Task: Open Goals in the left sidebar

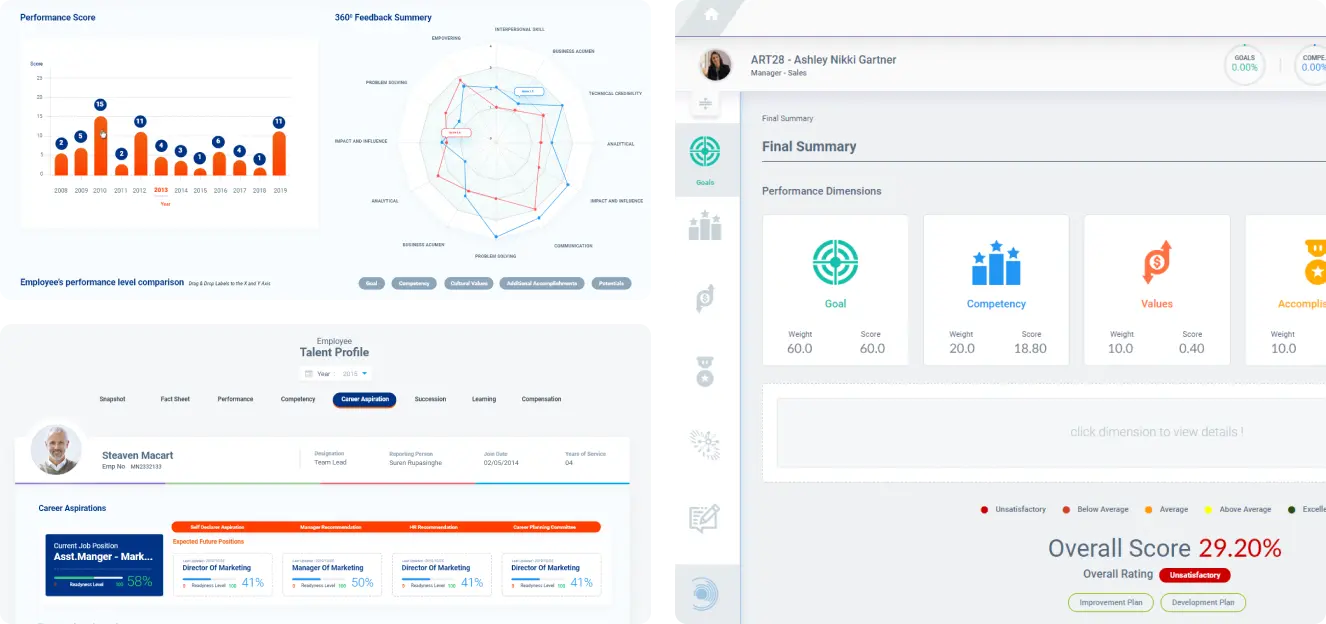Action: 705,157
